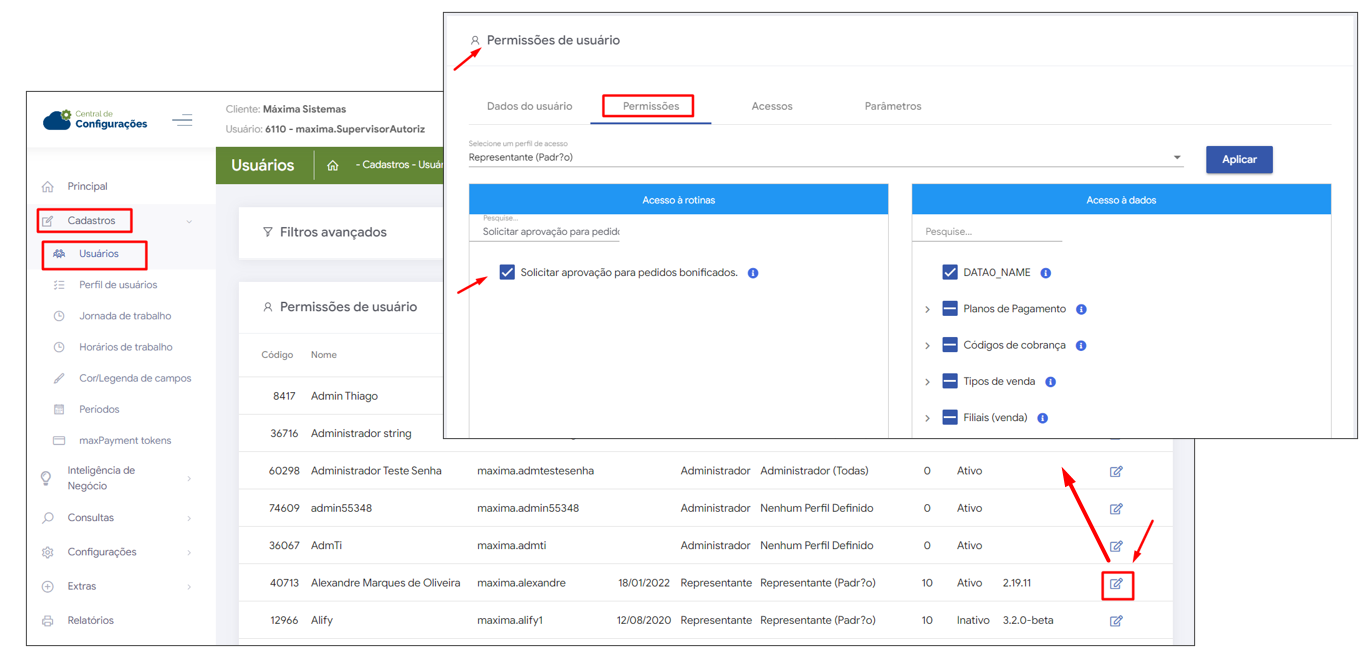Toggle the Códigos de cobrança checkbox
Viewport: 1368px width, 660px height.
pos(950,345)
